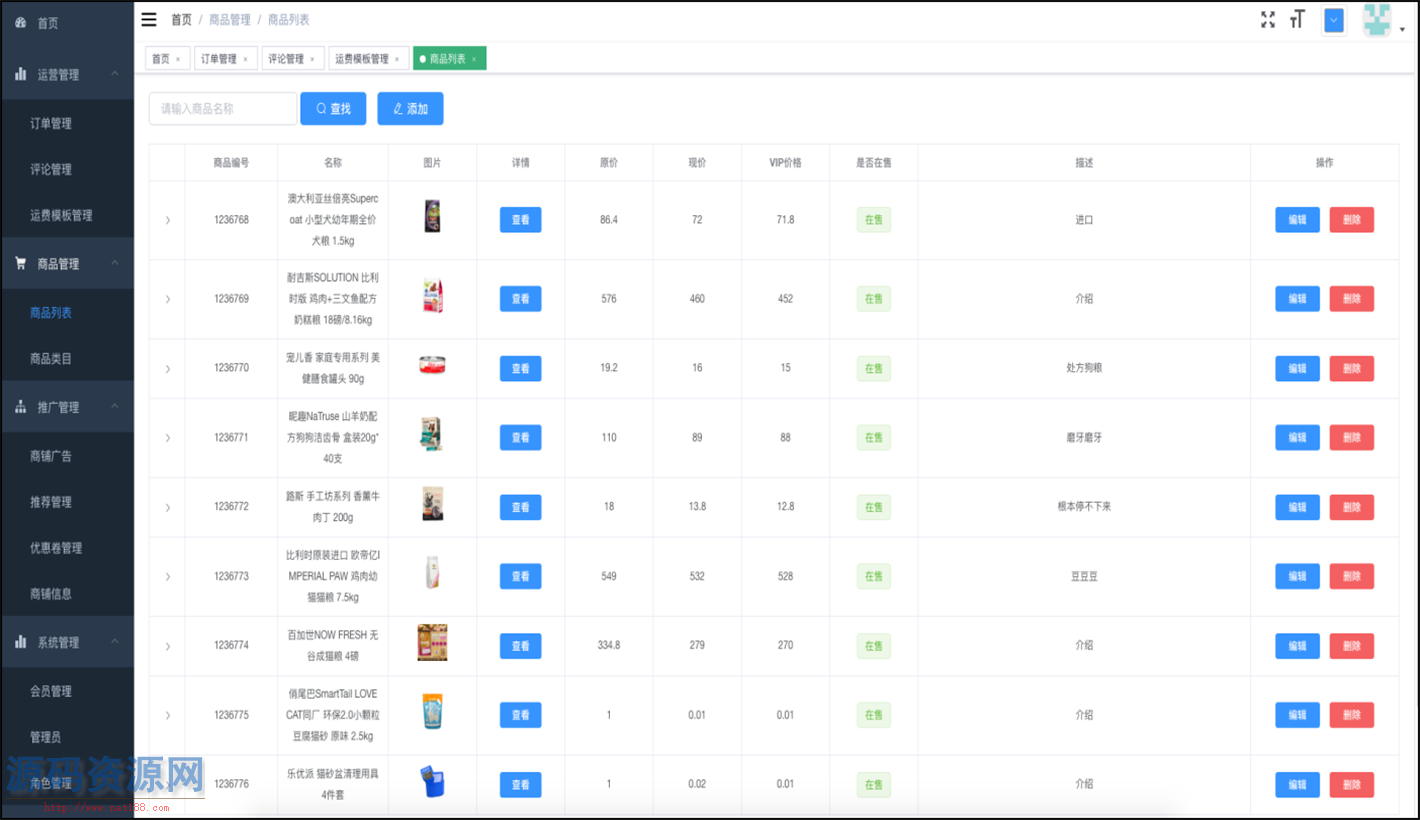Delete product 1236769 with 删除 button
Image resolution: width=1420 pixels, height=820 pixels.
click(x=1351, y=299)
